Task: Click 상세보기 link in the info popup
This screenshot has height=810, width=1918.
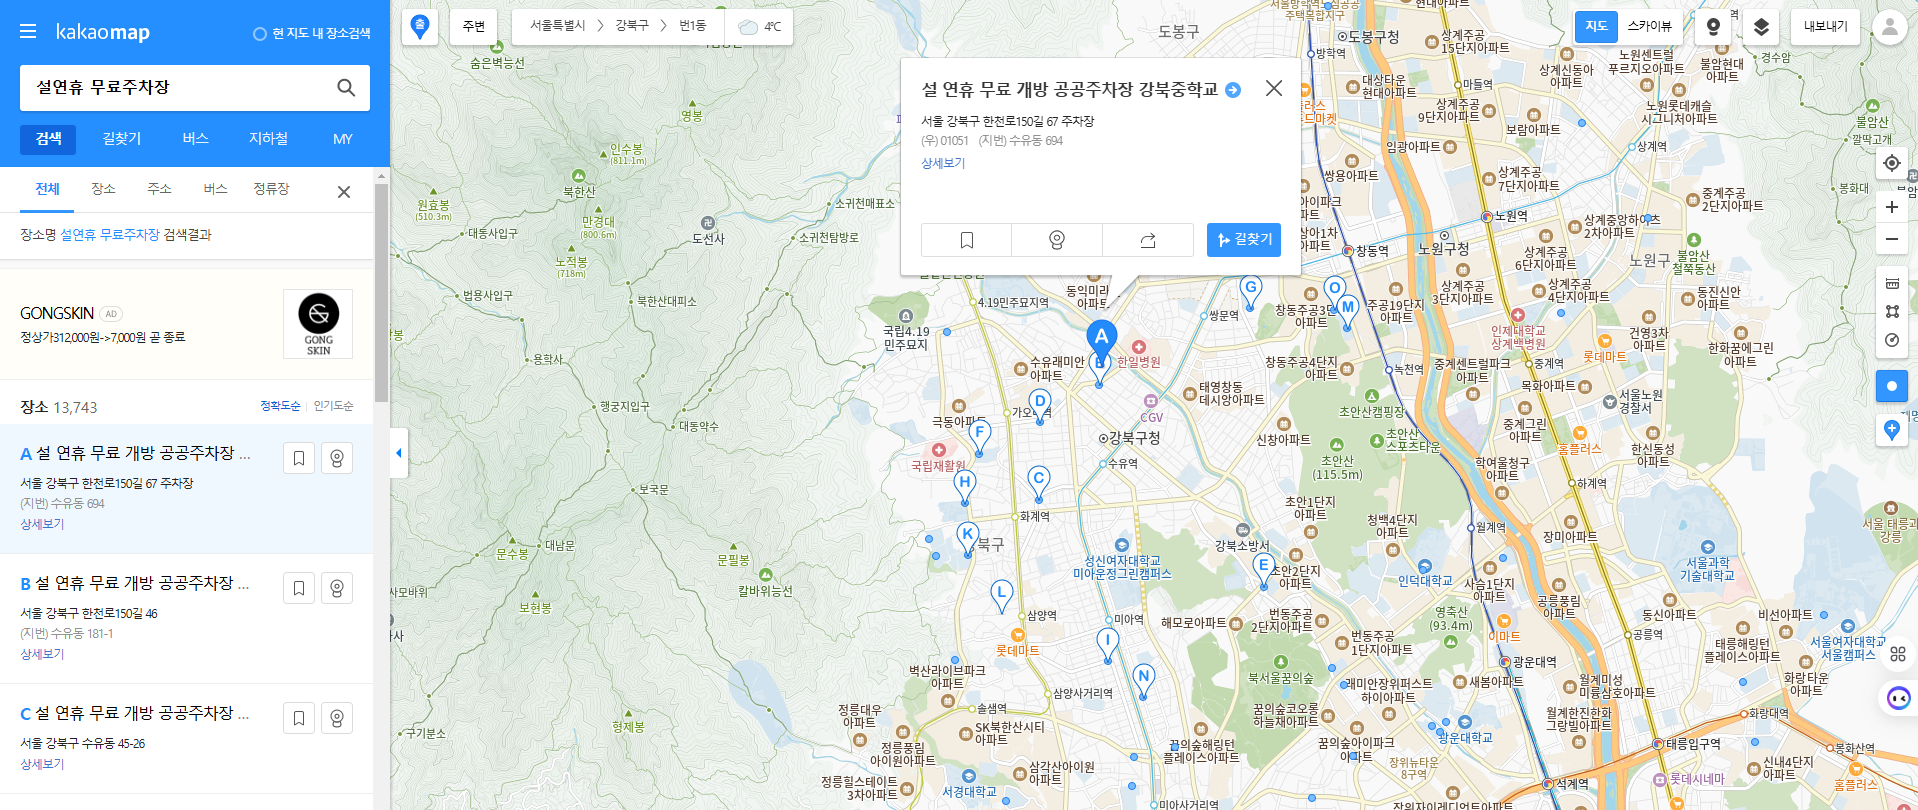Action: pyautogui.click(x=943, y=163)
